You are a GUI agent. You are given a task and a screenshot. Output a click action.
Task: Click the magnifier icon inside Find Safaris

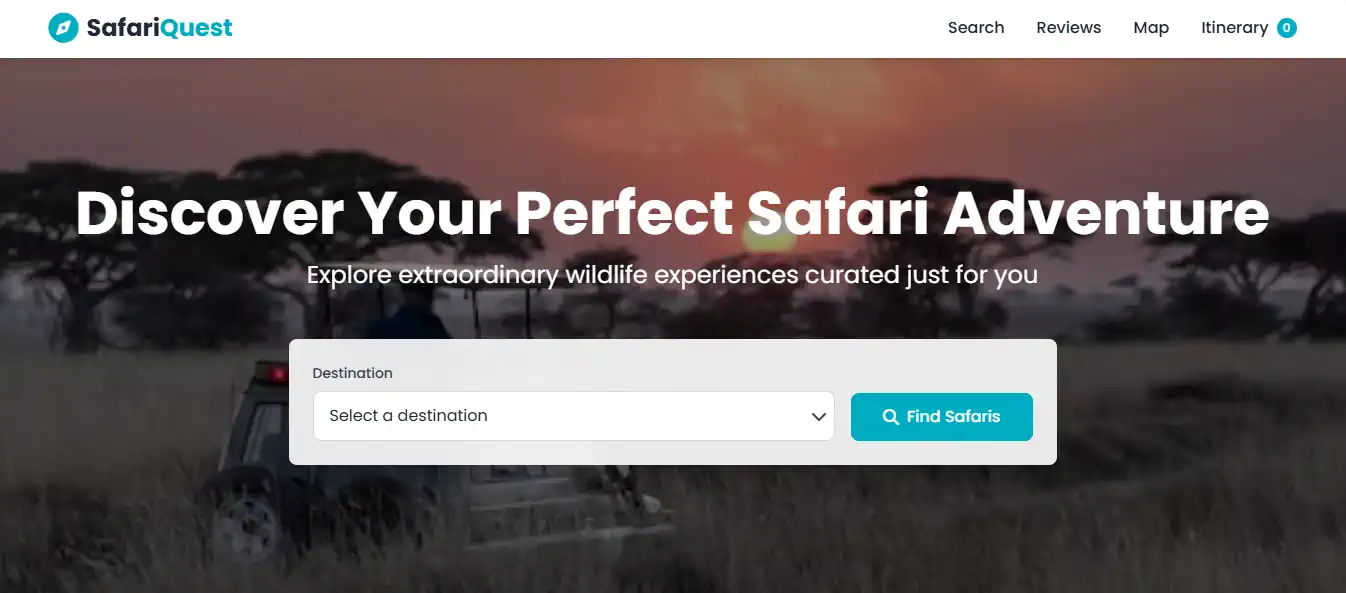[890, 417]
